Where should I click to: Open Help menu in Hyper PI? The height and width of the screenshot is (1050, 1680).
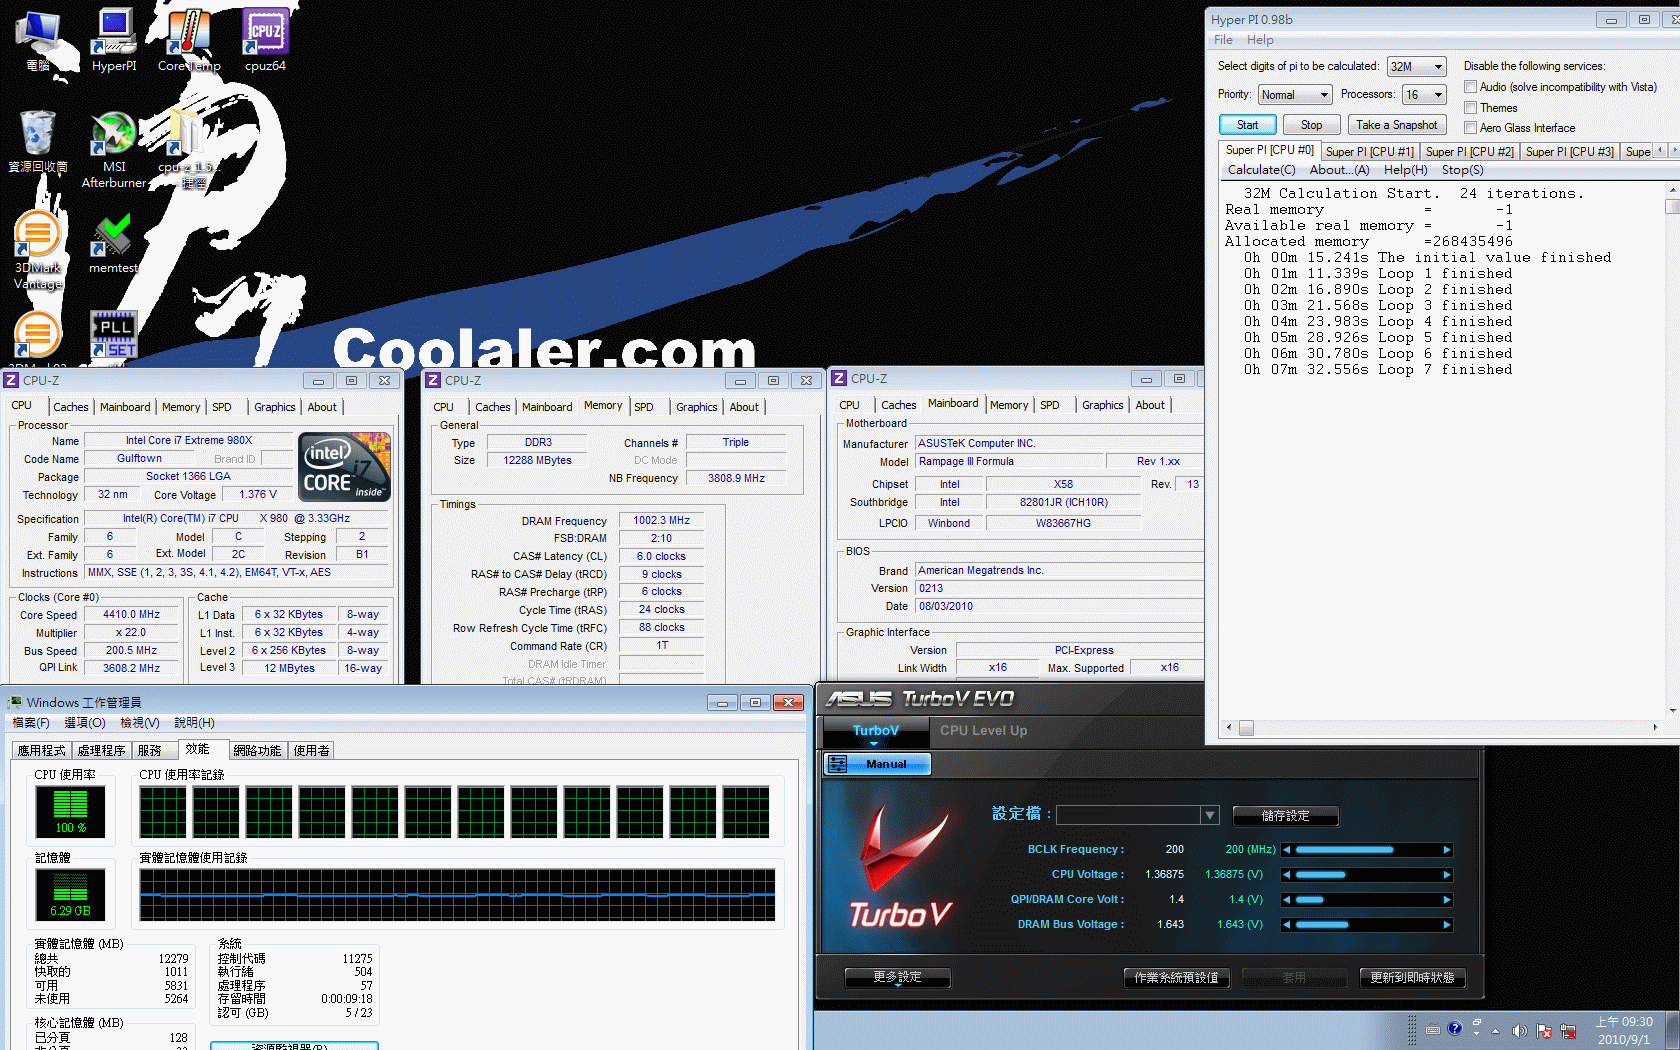pos(1260,40)
